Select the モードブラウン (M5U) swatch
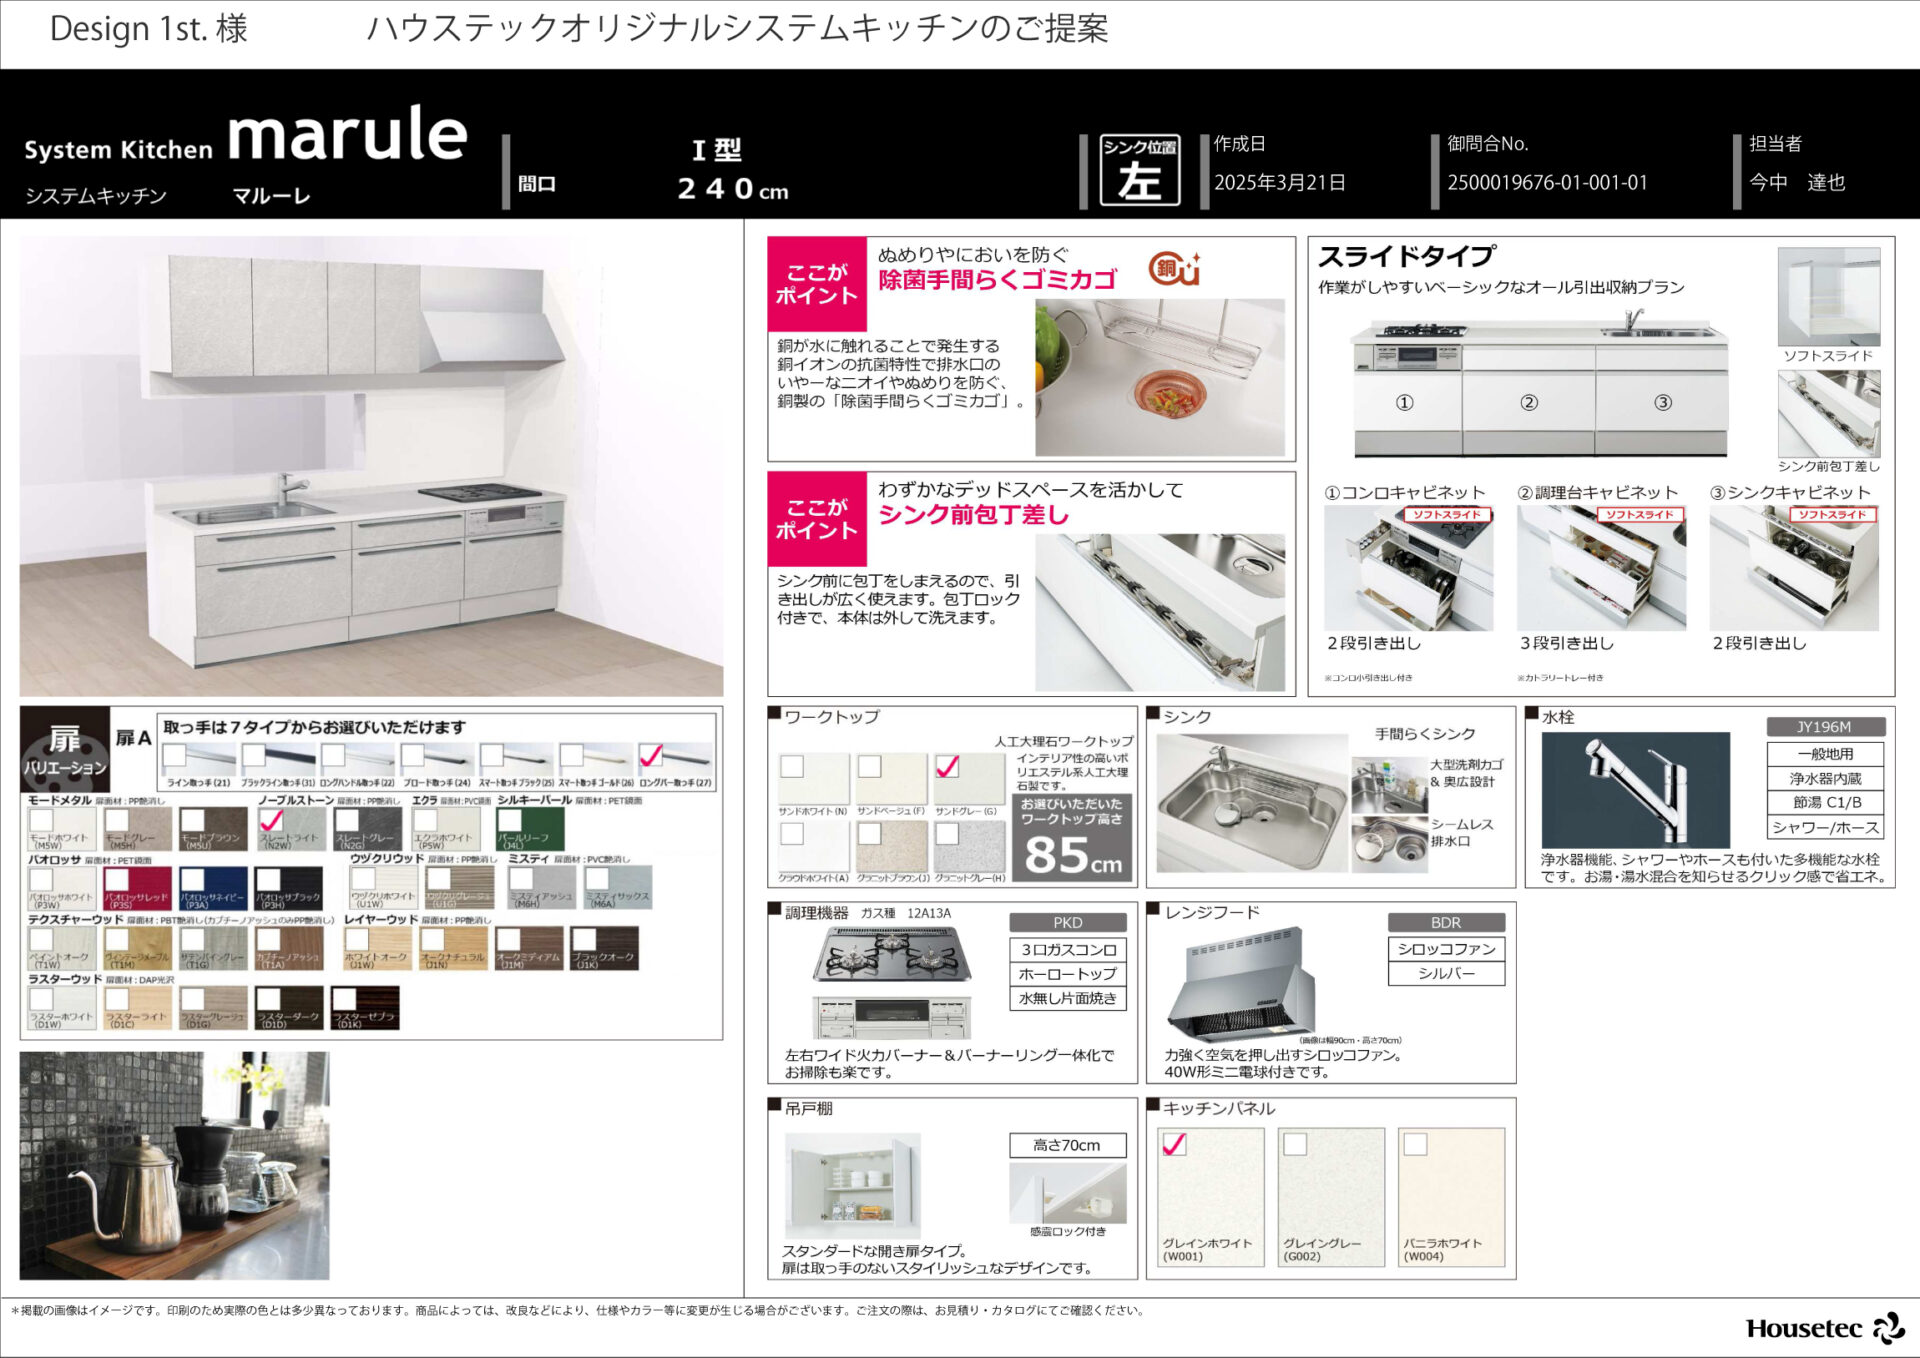Viewport: 1920px width, 1358px height. pyautogui.click(x=213, y=829)
